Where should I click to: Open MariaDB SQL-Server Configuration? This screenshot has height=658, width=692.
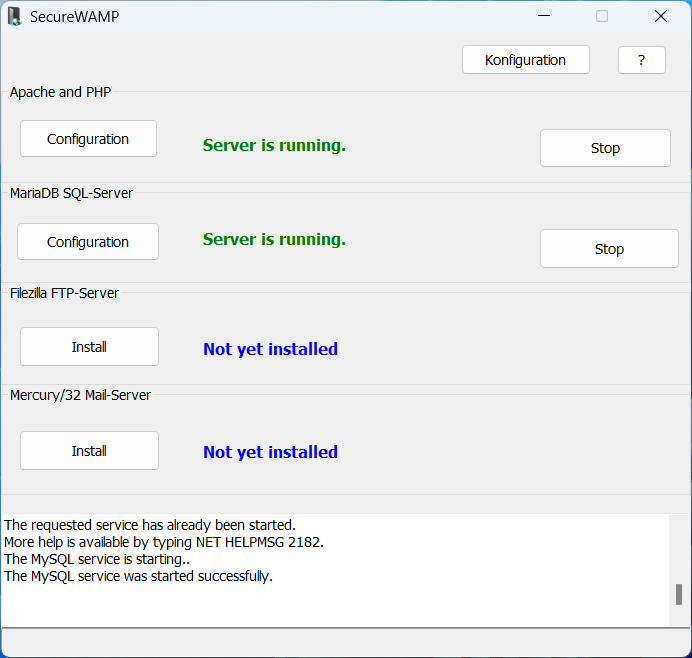[88, 241]
